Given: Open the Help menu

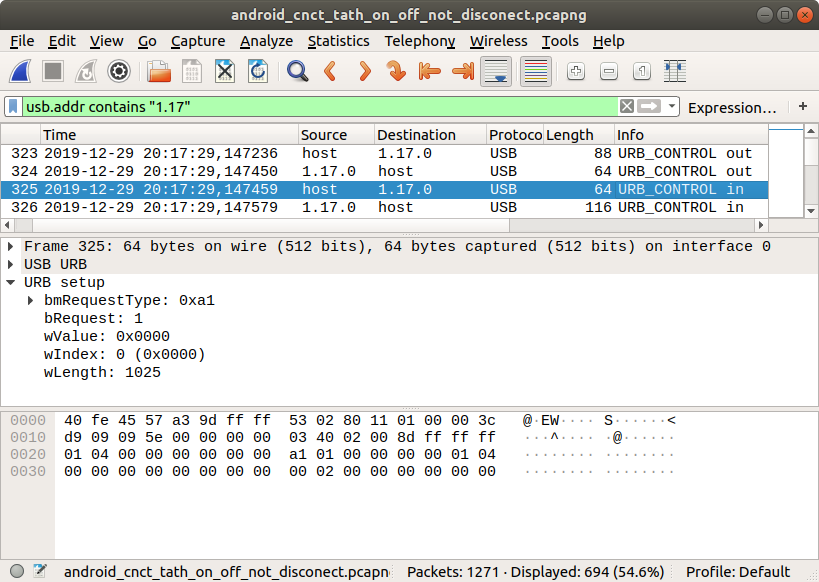Looking at the screenshot, I should click(x=609, y=41).
